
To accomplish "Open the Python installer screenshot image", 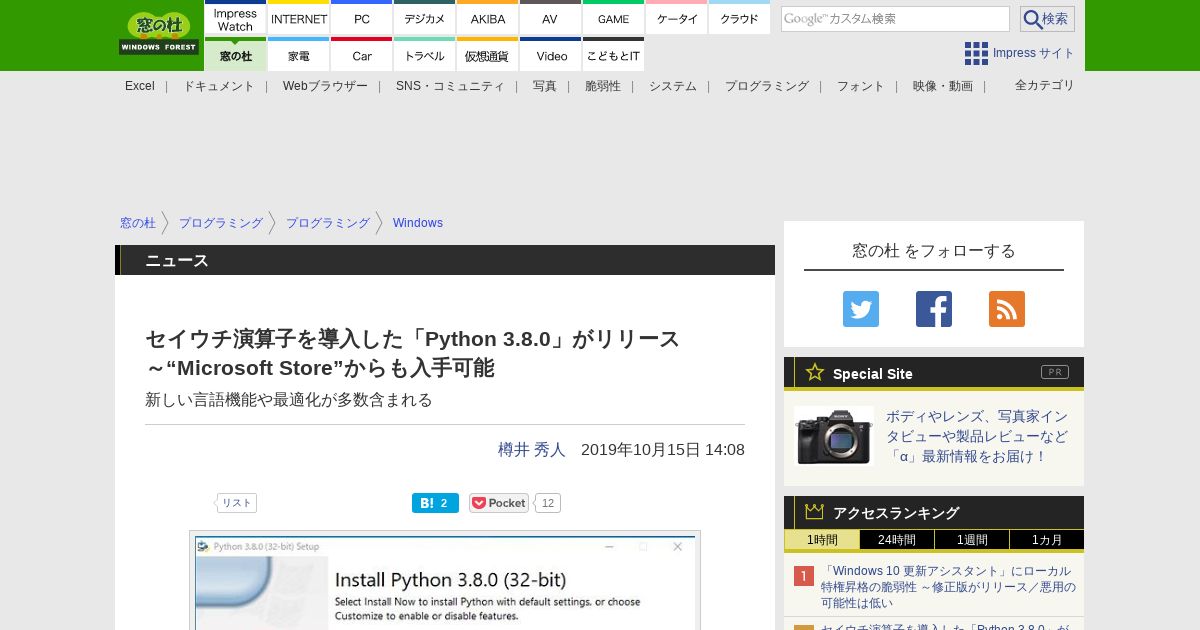I will point(445,580).
